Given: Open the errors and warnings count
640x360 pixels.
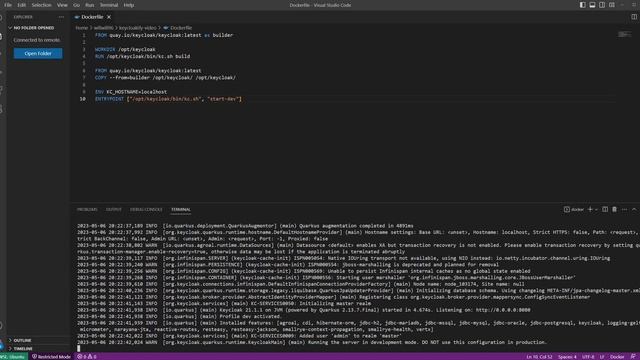Looking at the screenshot, I should click(87, 356).
